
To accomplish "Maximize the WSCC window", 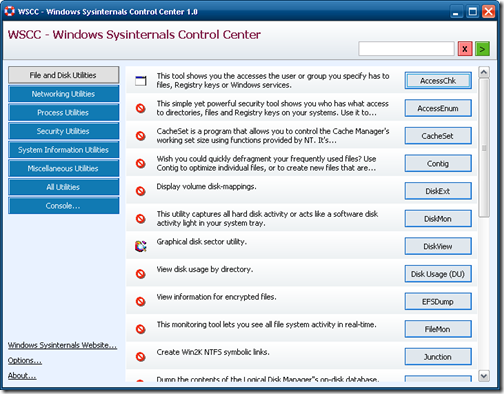I will pos(473,12).
